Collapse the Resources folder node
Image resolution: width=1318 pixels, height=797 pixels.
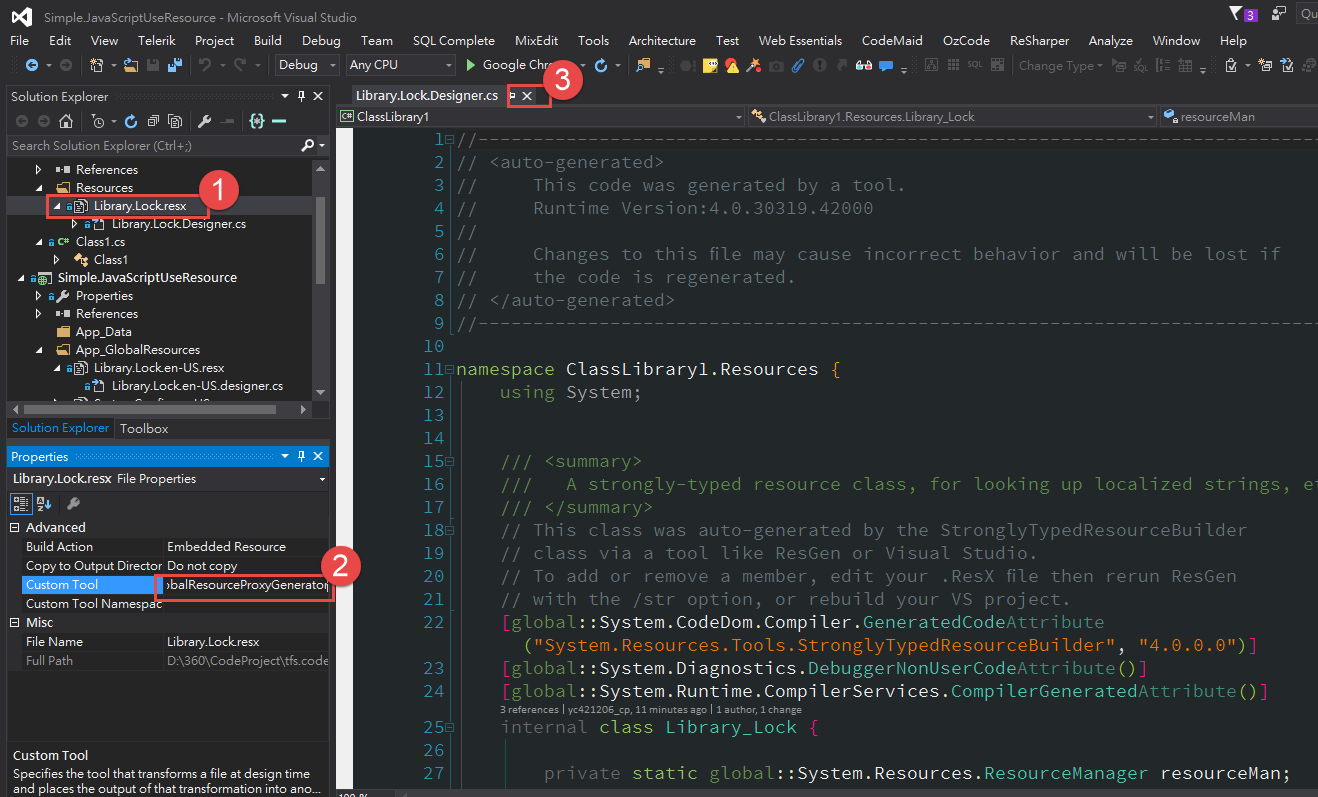coord(39,188)
